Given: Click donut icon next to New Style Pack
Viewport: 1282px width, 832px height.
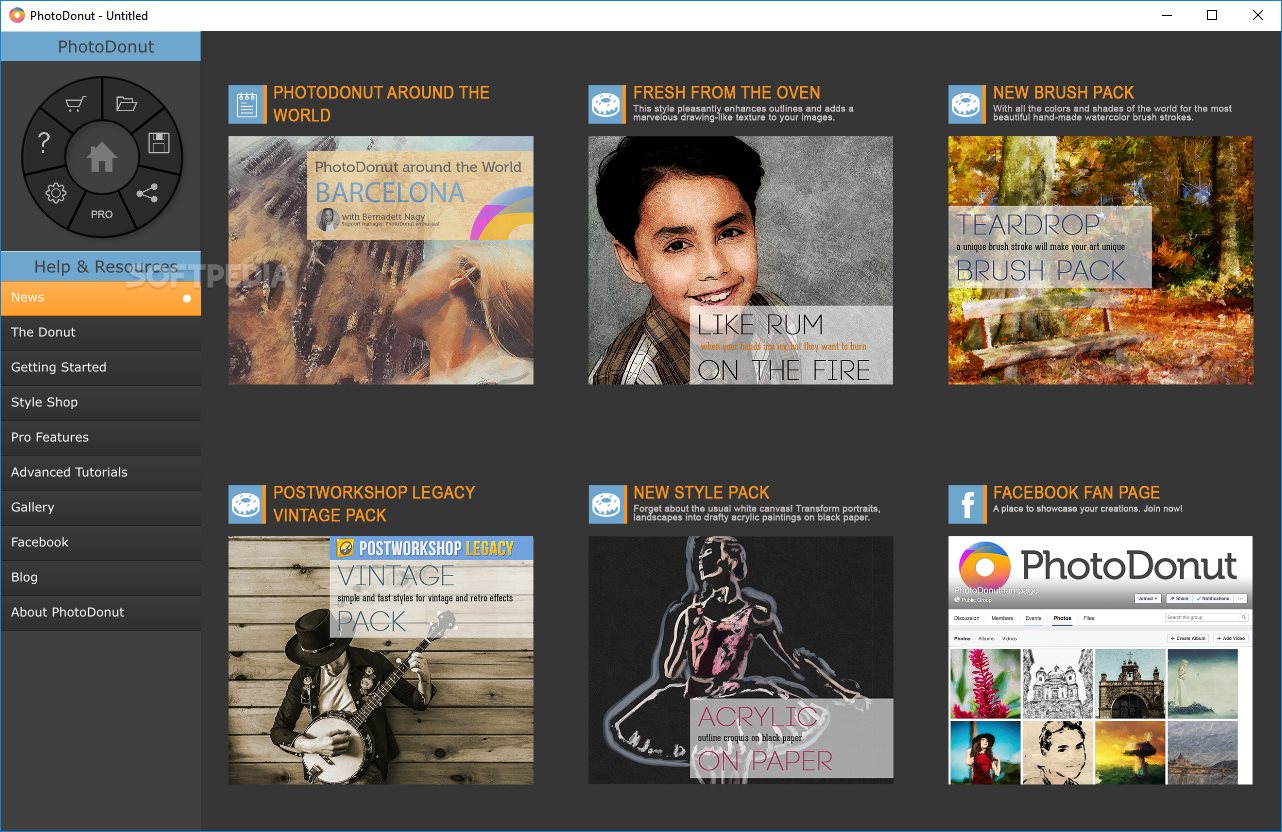Looking at the screenshot, I should point(608,504).
